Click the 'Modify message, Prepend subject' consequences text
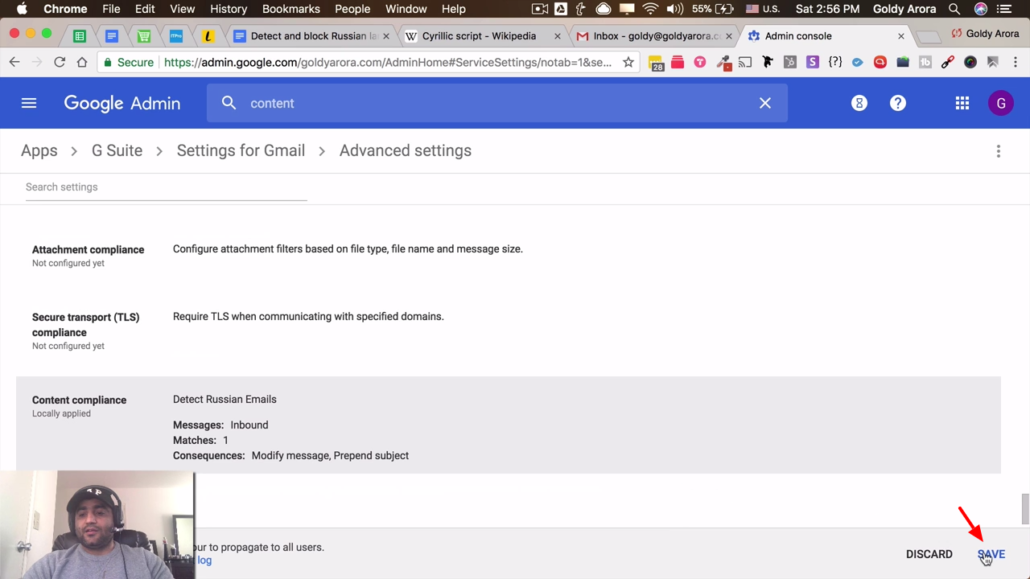Viewport: 1030px width, 579px height. click(330, 455)
